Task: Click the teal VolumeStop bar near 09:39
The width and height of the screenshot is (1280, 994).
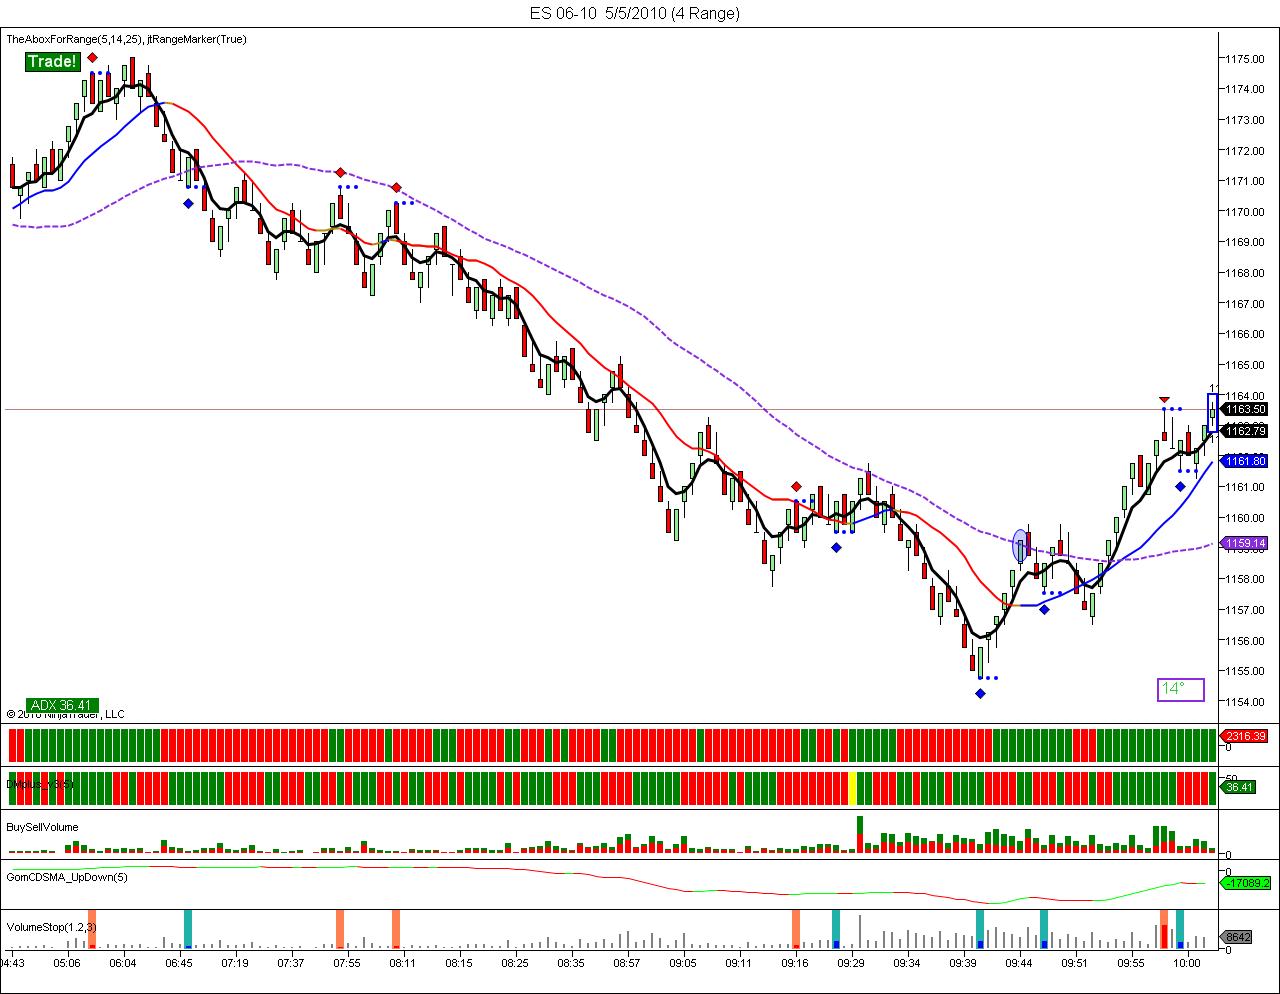Action: (980, 928)
